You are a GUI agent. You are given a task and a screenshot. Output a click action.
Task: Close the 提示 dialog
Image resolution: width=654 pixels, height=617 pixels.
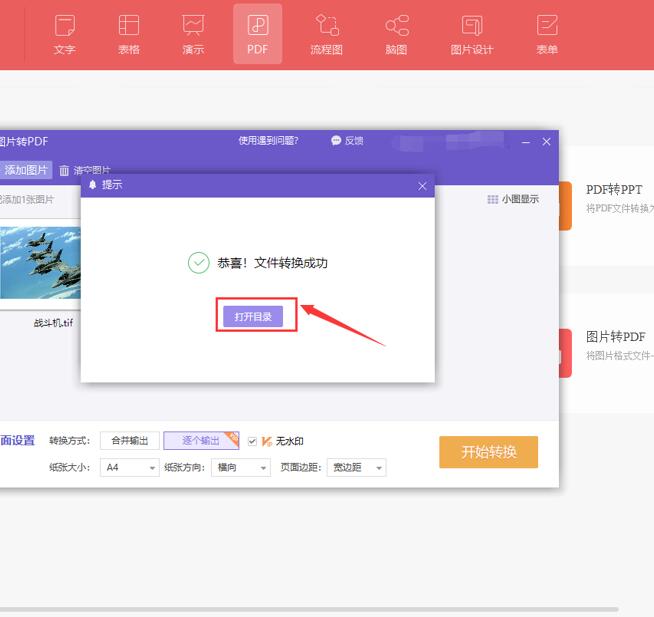pyautogui.click(x=422, y=186)
